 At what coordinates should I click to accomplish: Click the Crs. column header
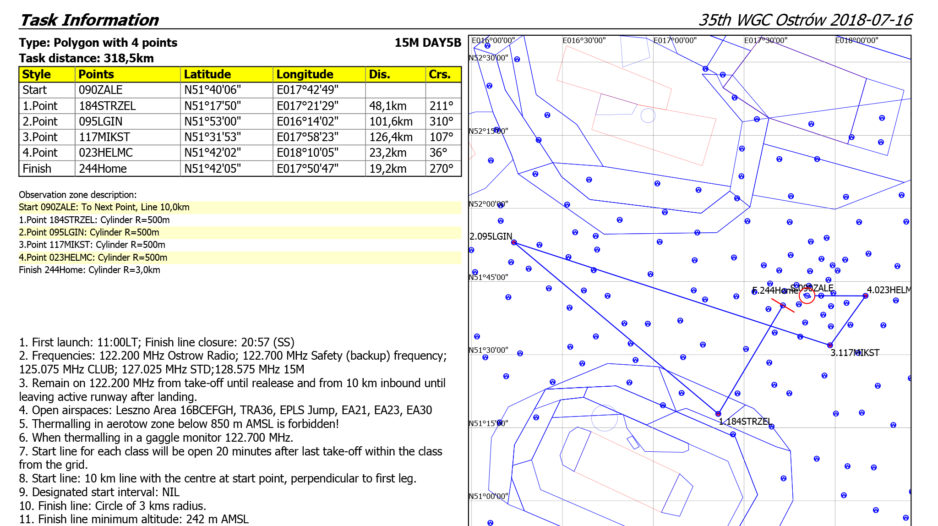point(439,74)
